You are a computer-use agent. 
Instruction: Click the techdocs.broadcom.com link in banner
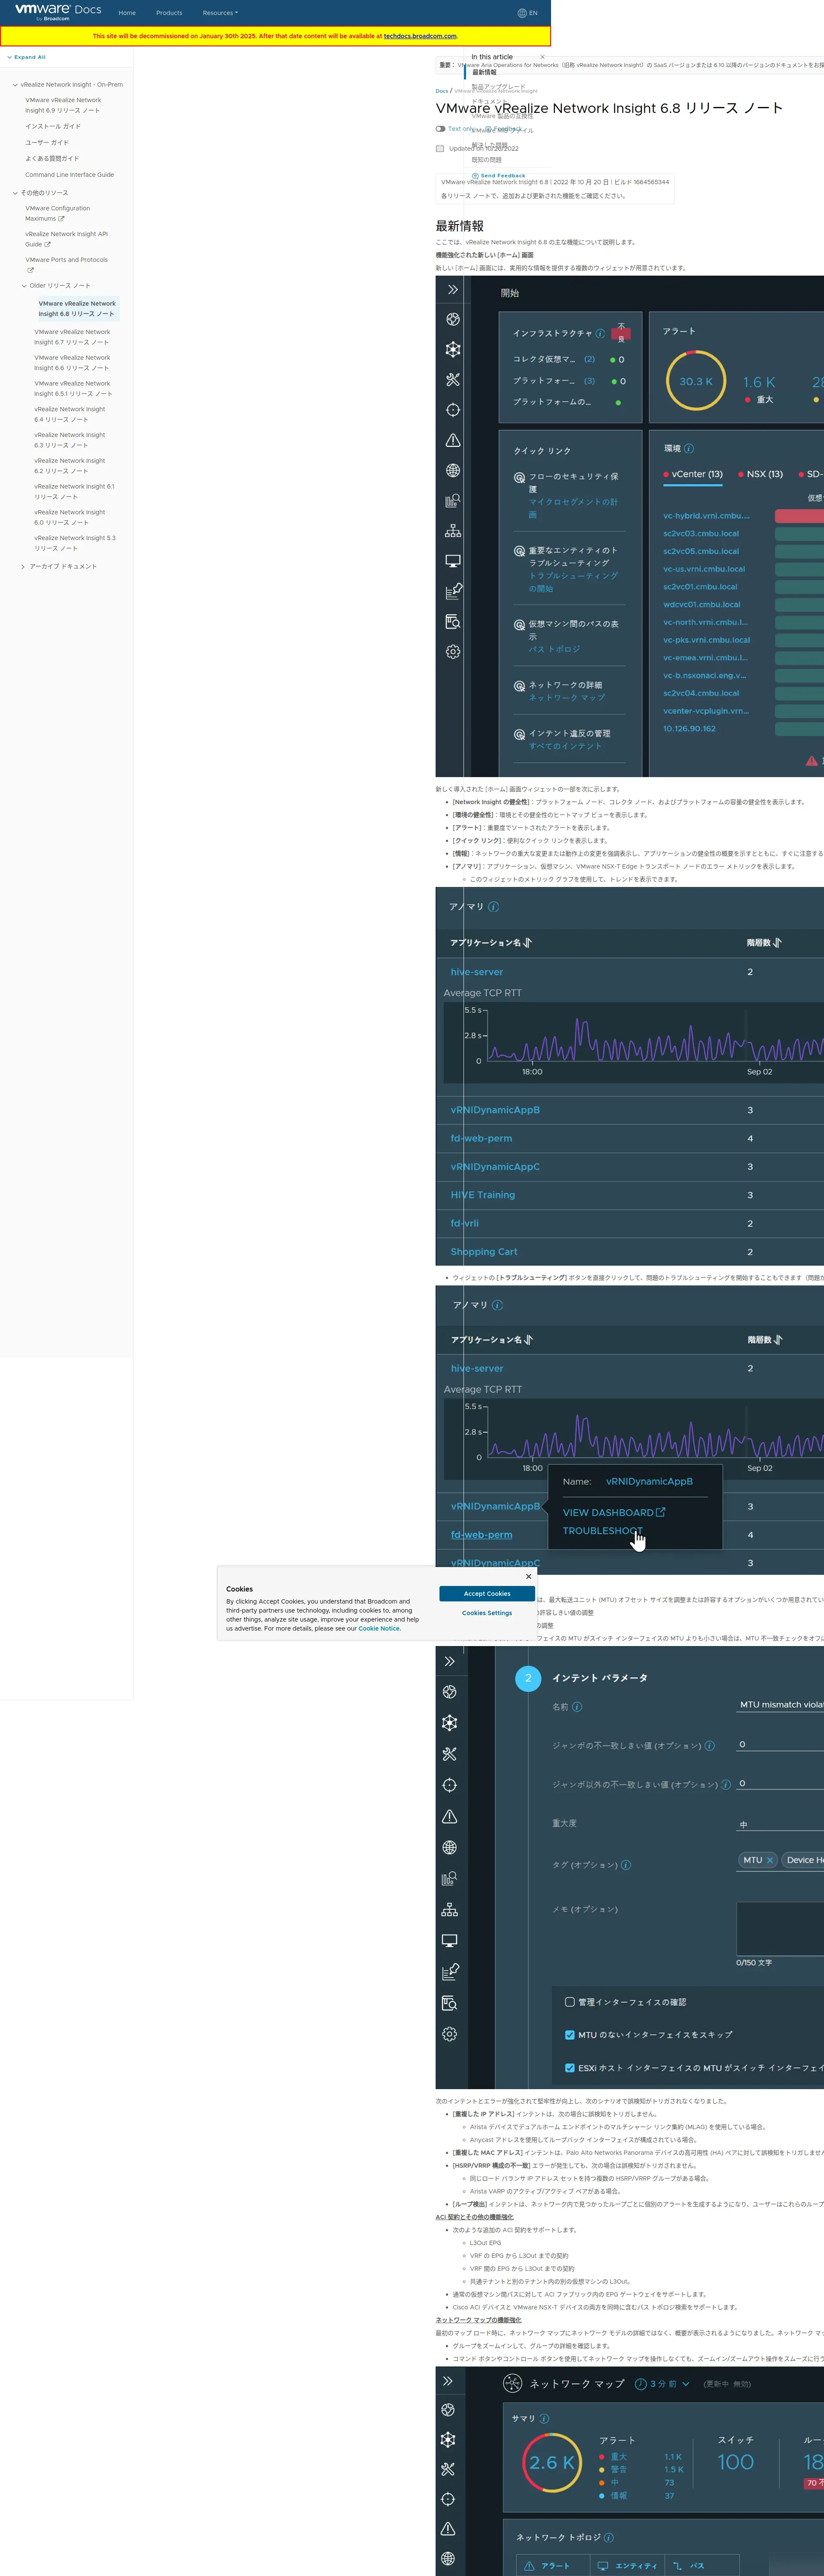coord(420,36)
